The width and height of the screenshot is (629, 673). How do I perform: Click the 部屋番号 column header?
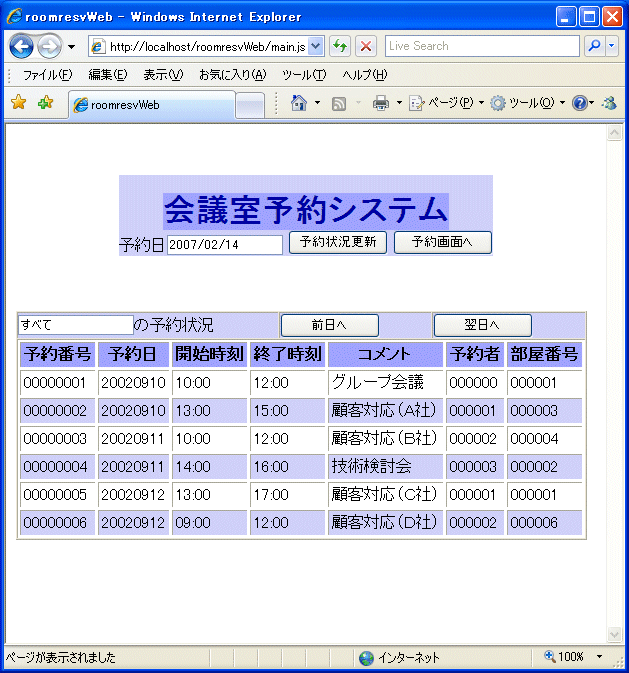(x=544, y=355)
